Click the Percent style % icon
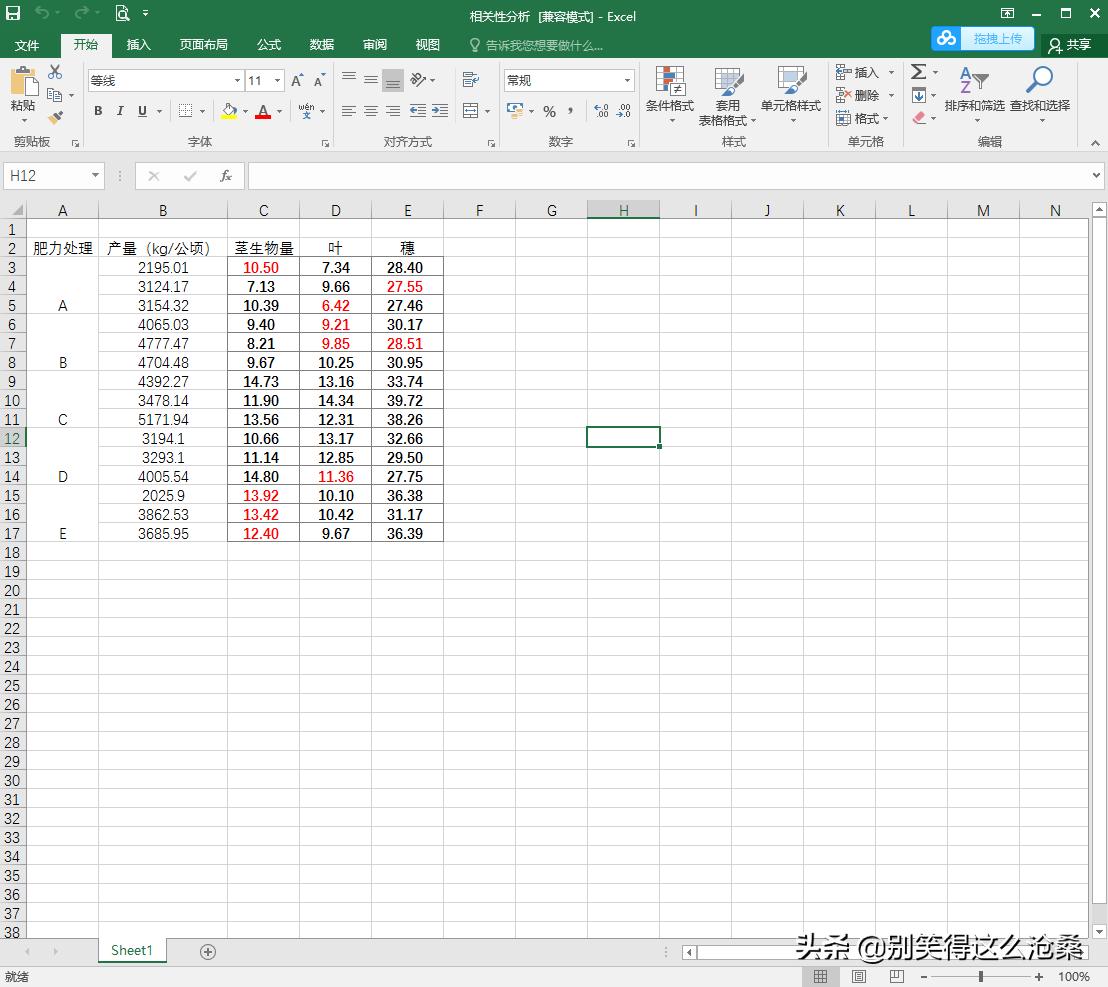Screen dimensions: 1108x987 (549, 112)
